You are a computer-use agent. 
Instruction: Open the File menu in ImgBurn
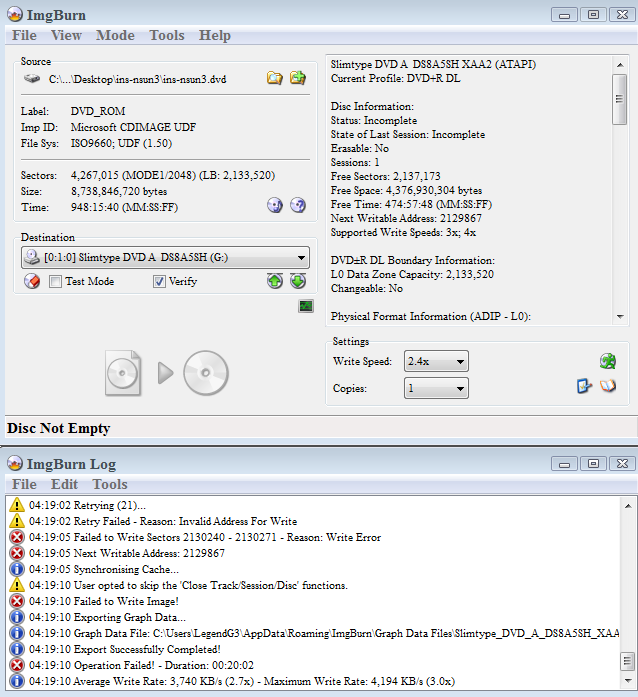click(x=24, y=35)
